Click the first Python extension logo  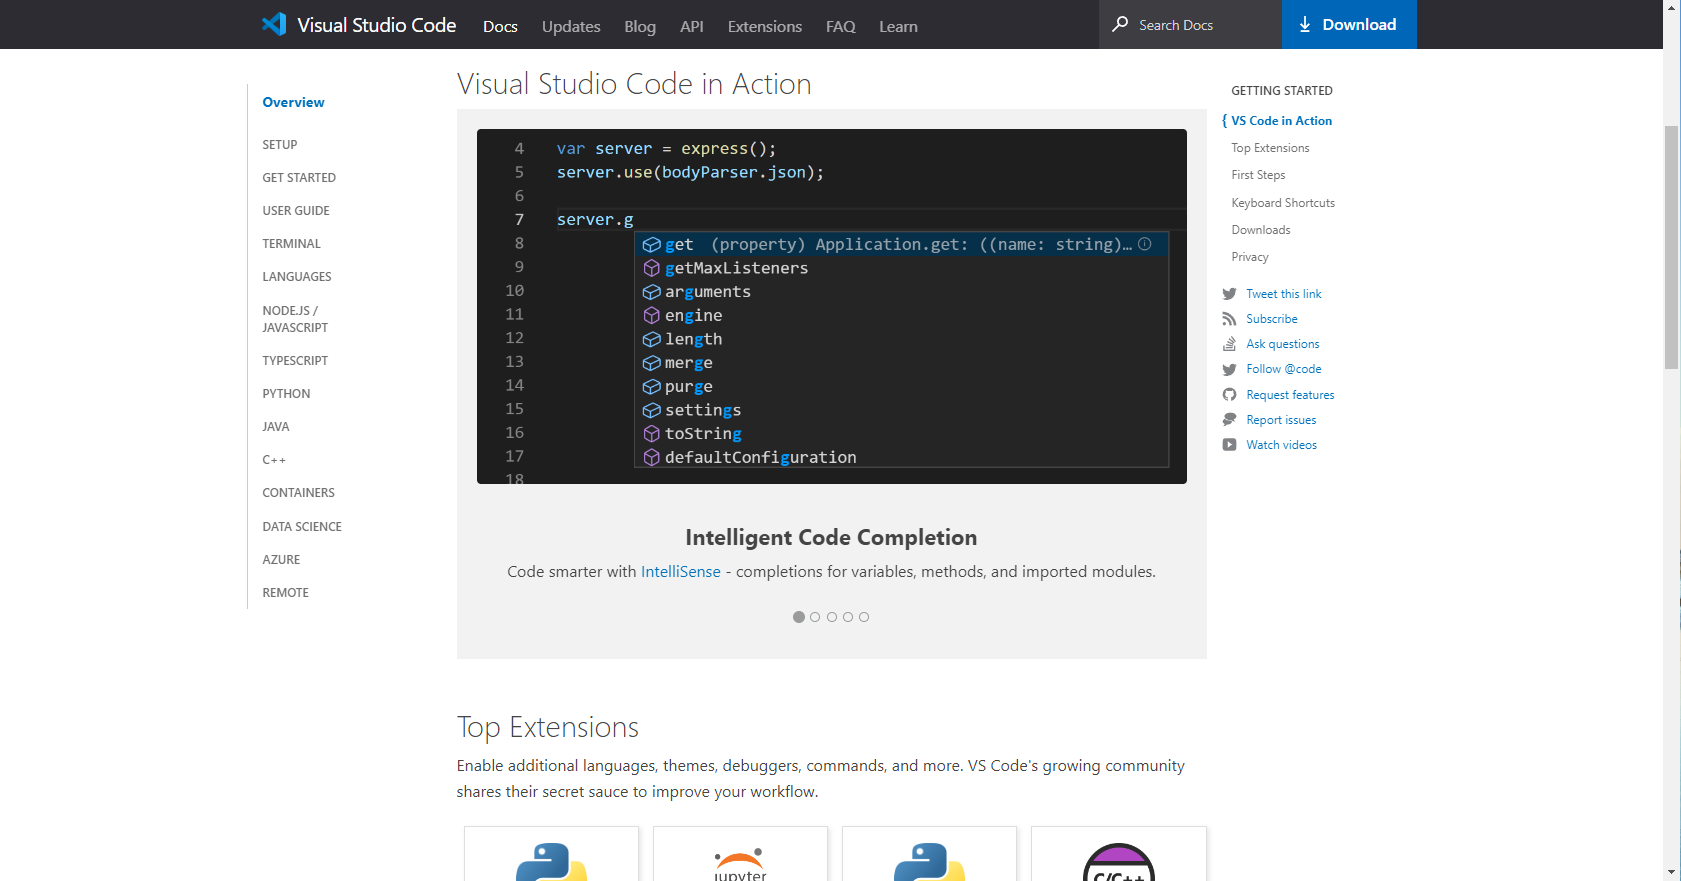[x=551, y=862]
